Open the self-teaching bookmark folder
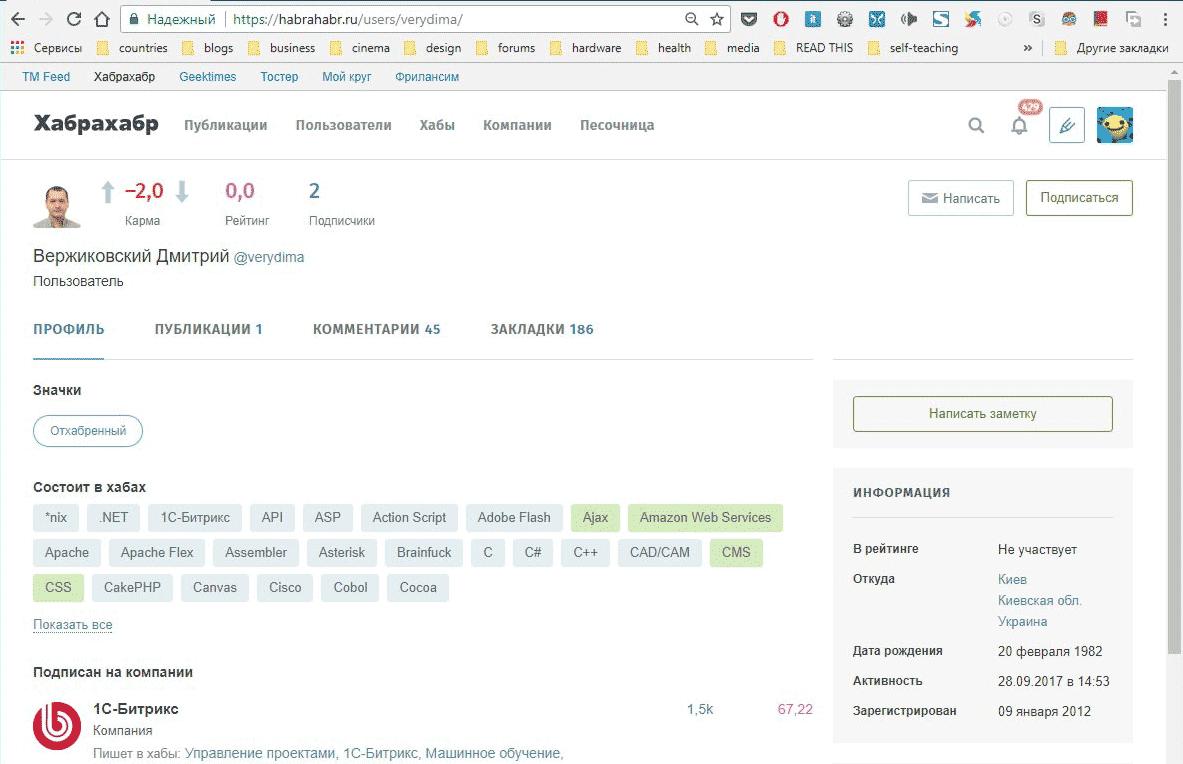Screen dimensions: 1183x764 (913, 48)
